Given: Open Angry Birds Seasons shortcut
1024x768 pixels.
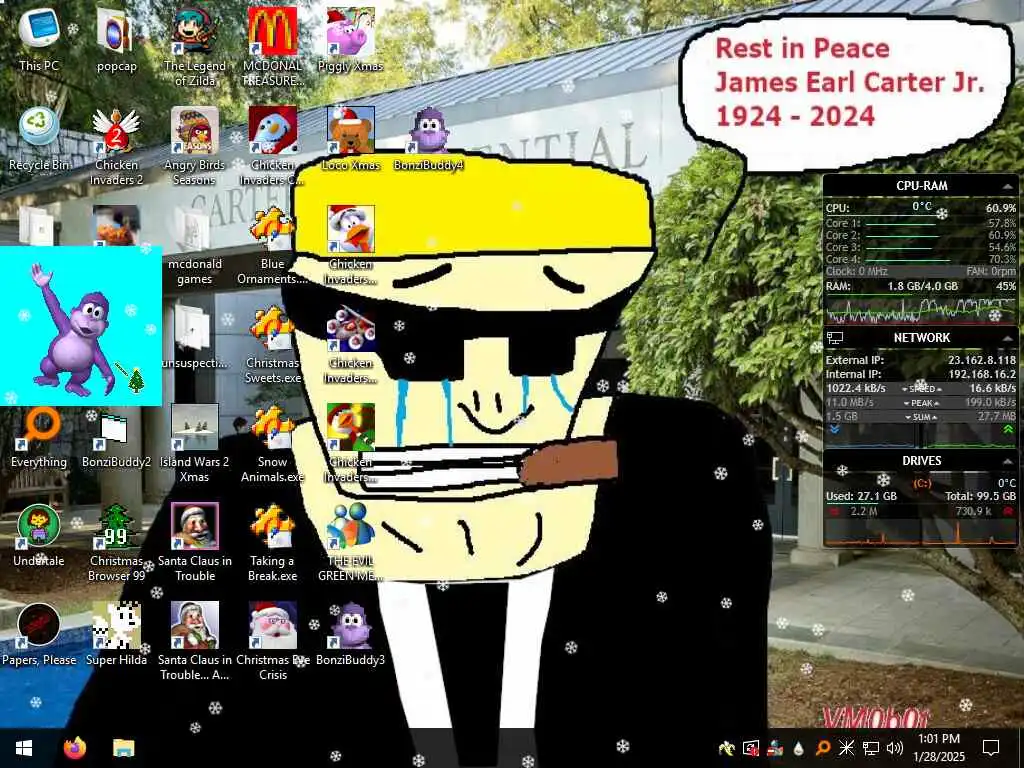Looking at the screenshot, I should pyautogui.click(x=195, y=146).
